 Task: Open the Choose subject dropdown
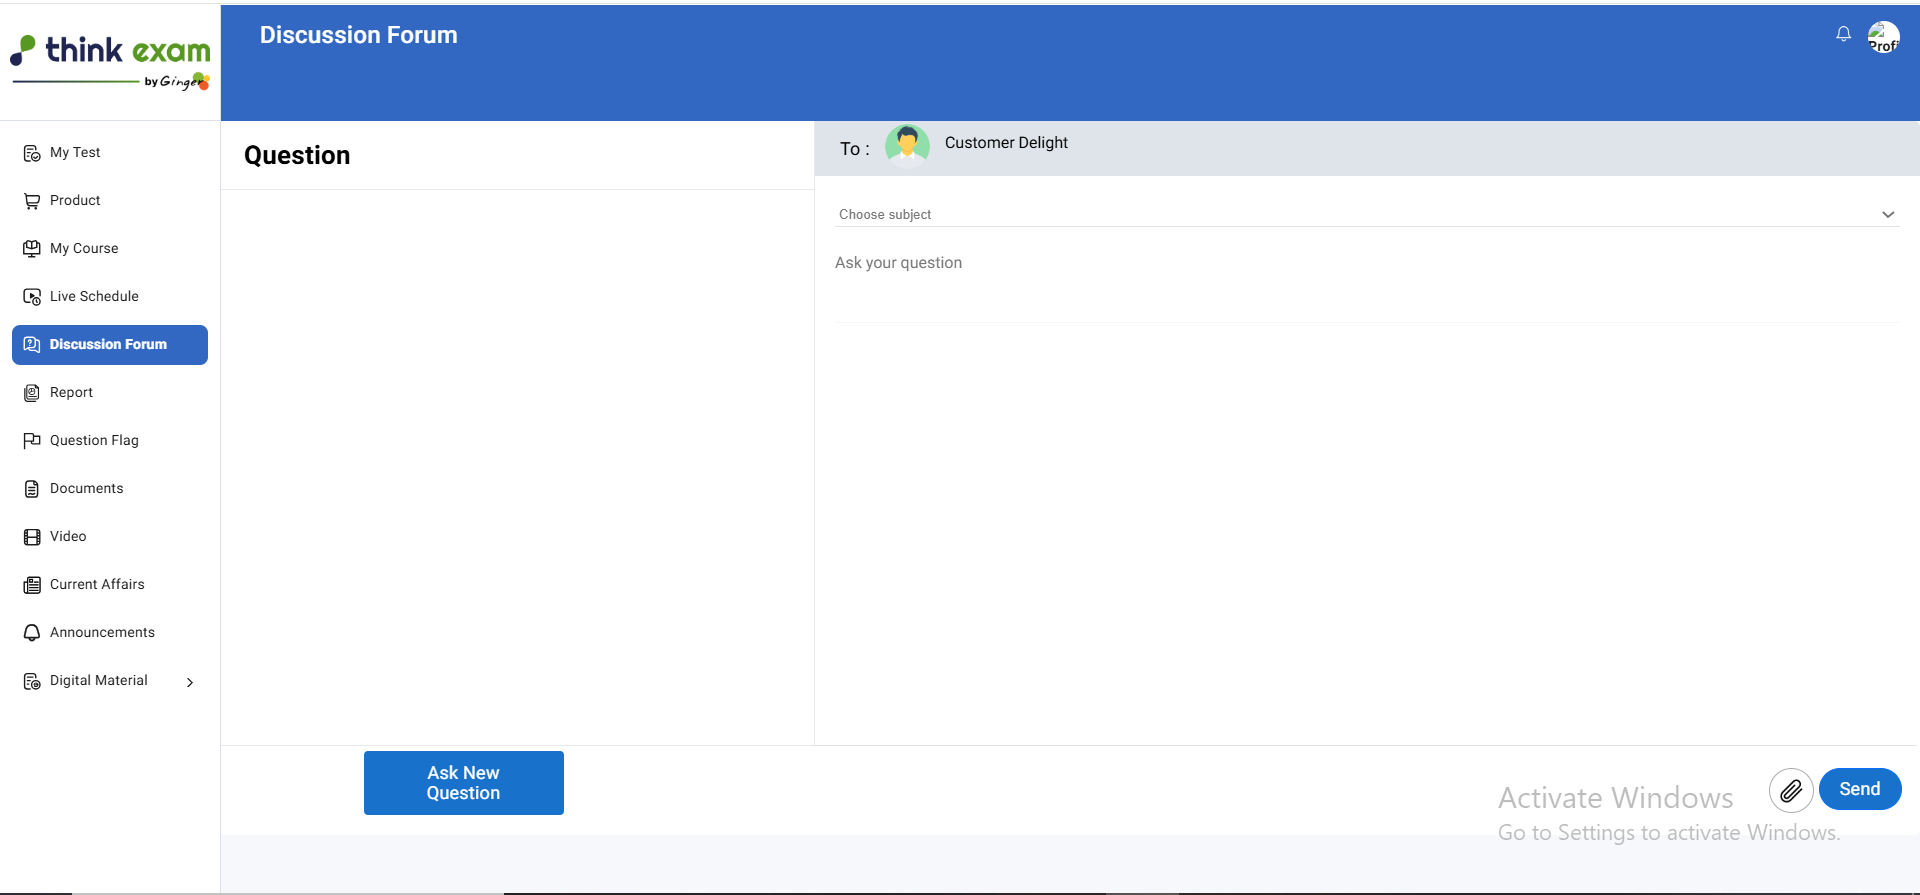1360,214
